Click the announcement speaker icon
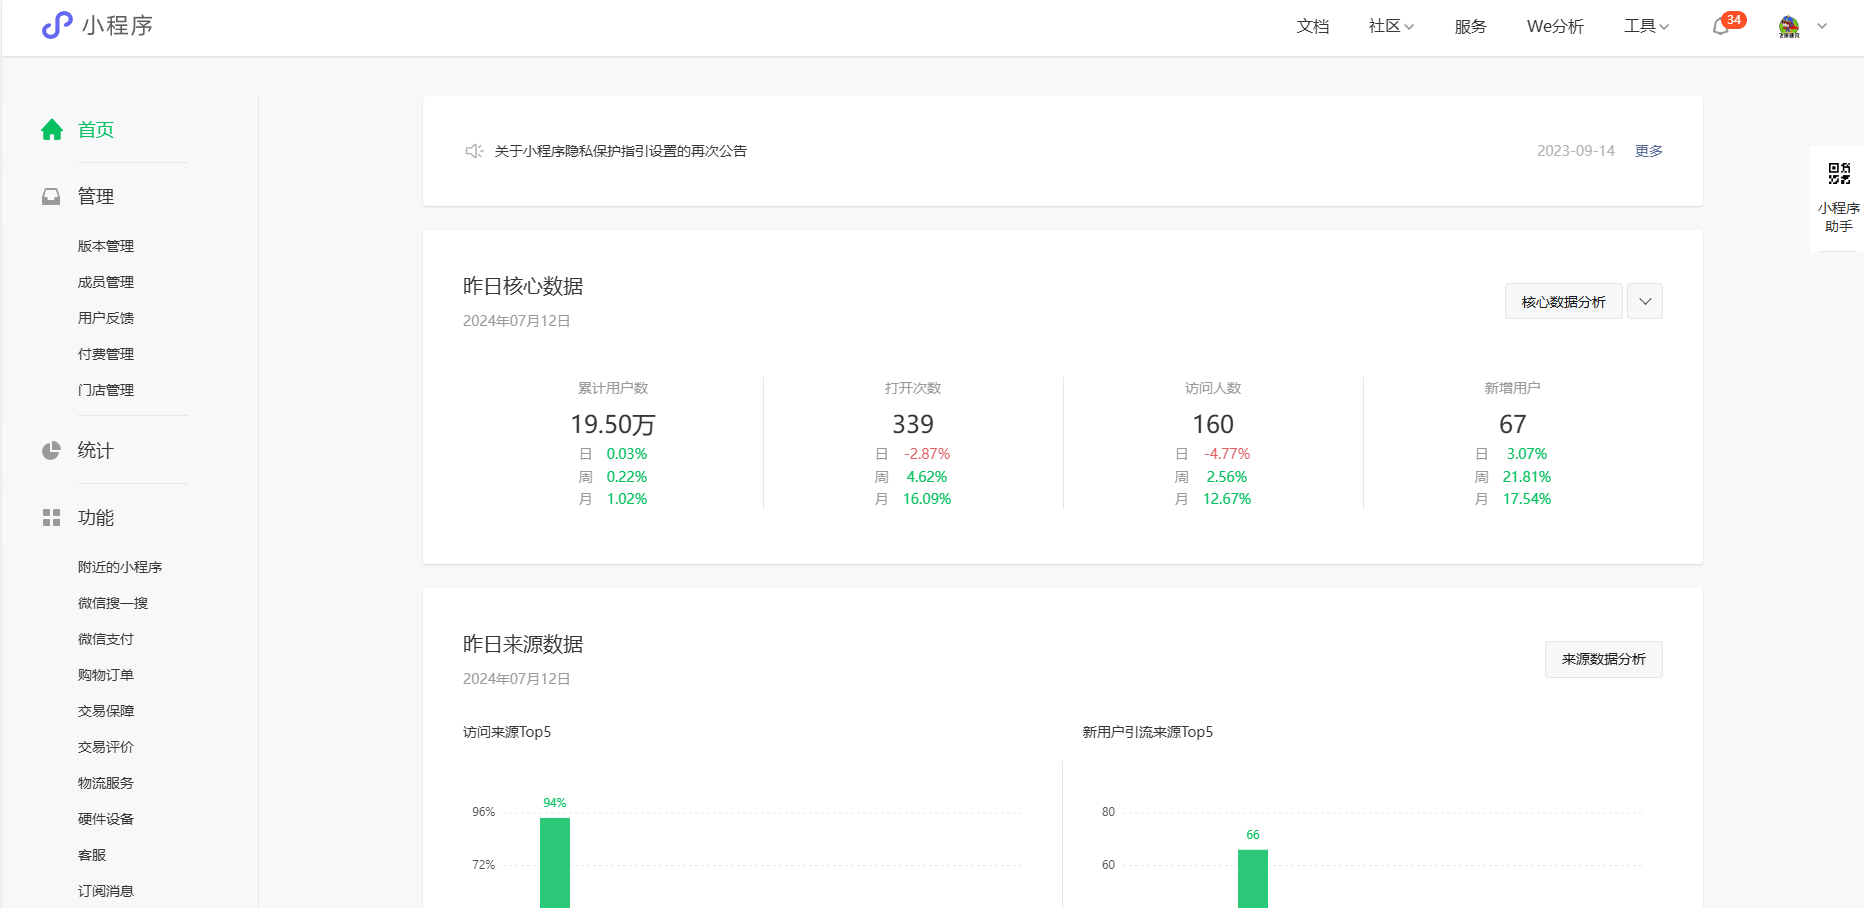Screen dimensions: 1864x908 474,151
